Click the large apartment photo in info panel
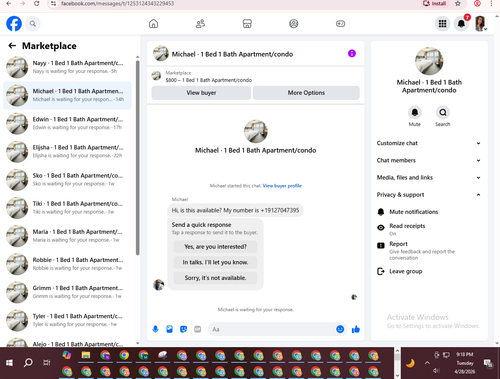Image resolution: width=500 pixels, height=379 pixels. [429, 61]
